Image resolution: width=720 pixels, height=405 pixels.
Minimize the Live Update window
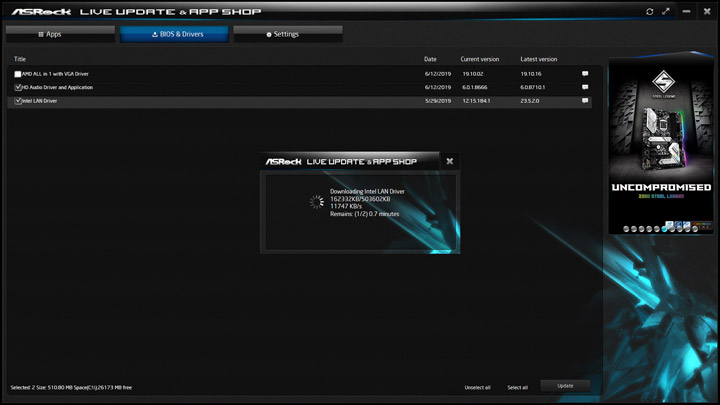pyautogui.click(x=686, y=11)
